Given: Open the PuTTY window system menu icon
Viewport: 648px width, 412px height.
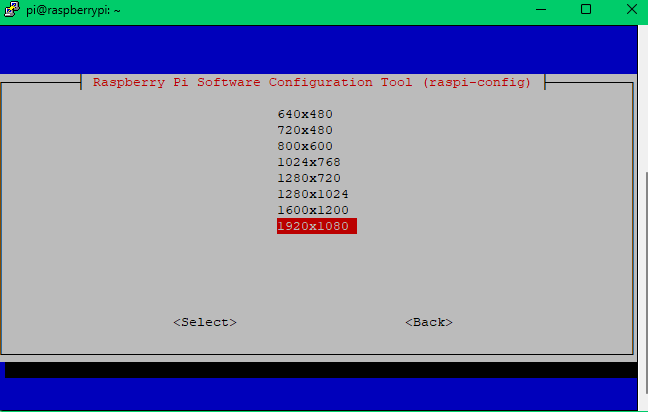Looking at the screenshot, I should [x=12, y=10].
